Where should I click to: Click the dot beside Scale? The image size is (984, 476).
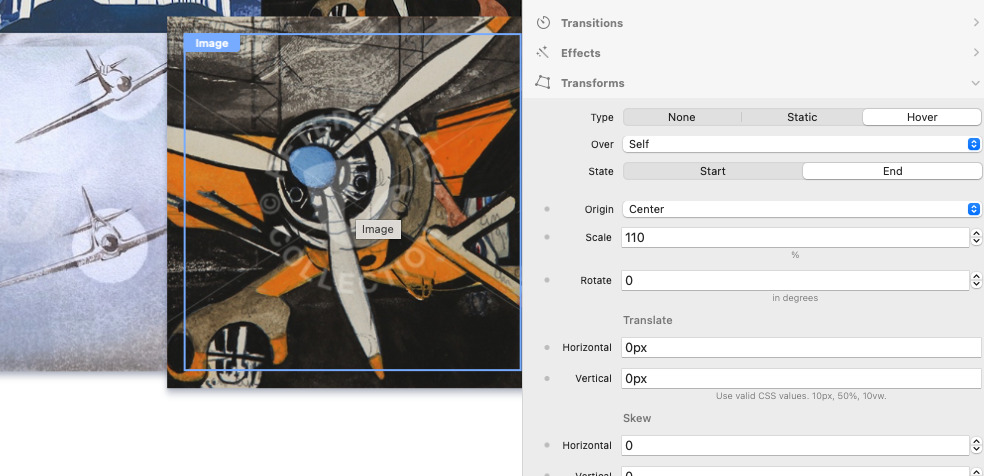pos(547,238)
